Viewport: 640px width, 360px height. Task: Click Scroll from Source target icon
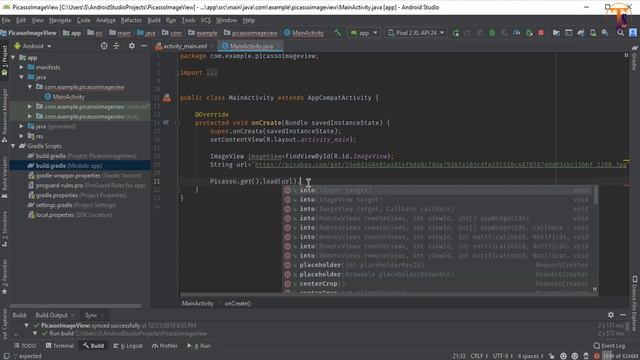(104, 46)
